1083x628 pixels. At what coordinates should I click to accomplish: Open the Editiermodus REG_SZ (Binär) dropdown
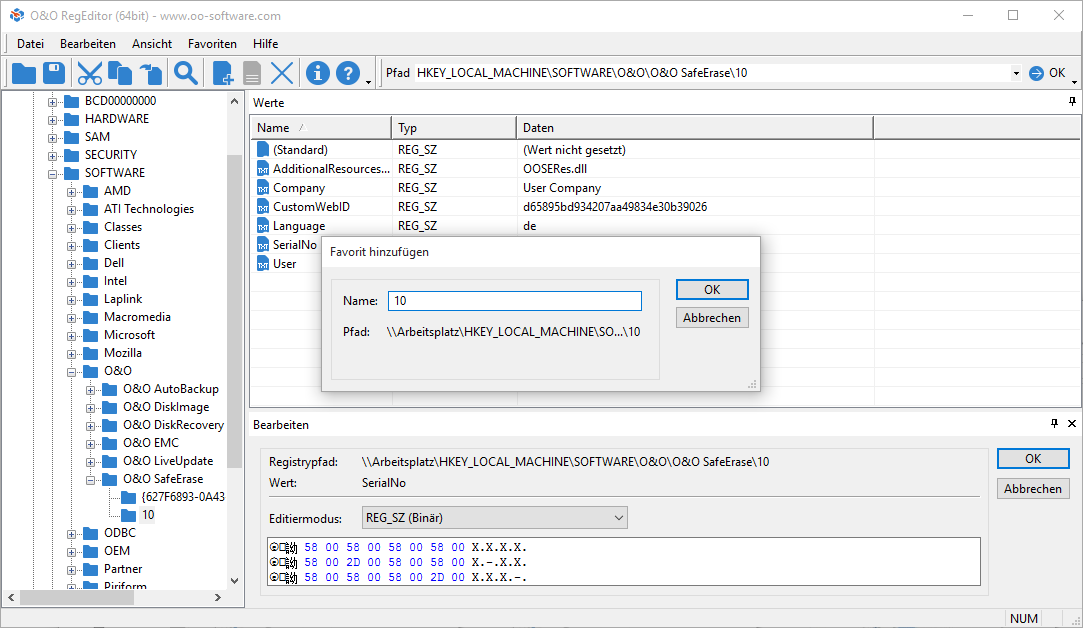(494, 518)
